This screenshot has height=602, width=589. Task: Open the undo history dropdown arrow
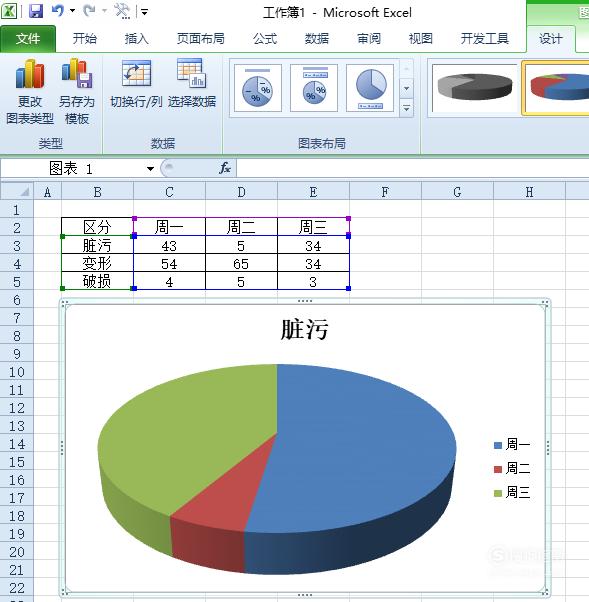[x=72, y=11]
